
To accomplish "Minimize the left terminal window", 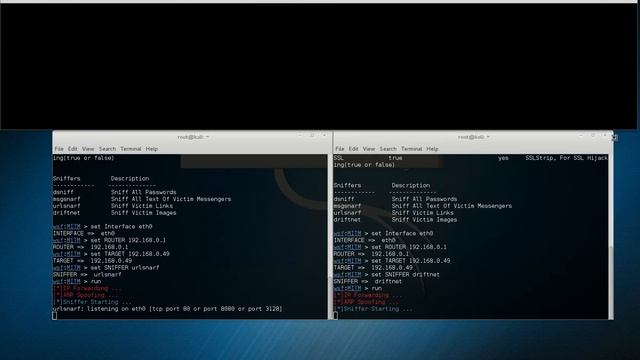I will 300,136.
